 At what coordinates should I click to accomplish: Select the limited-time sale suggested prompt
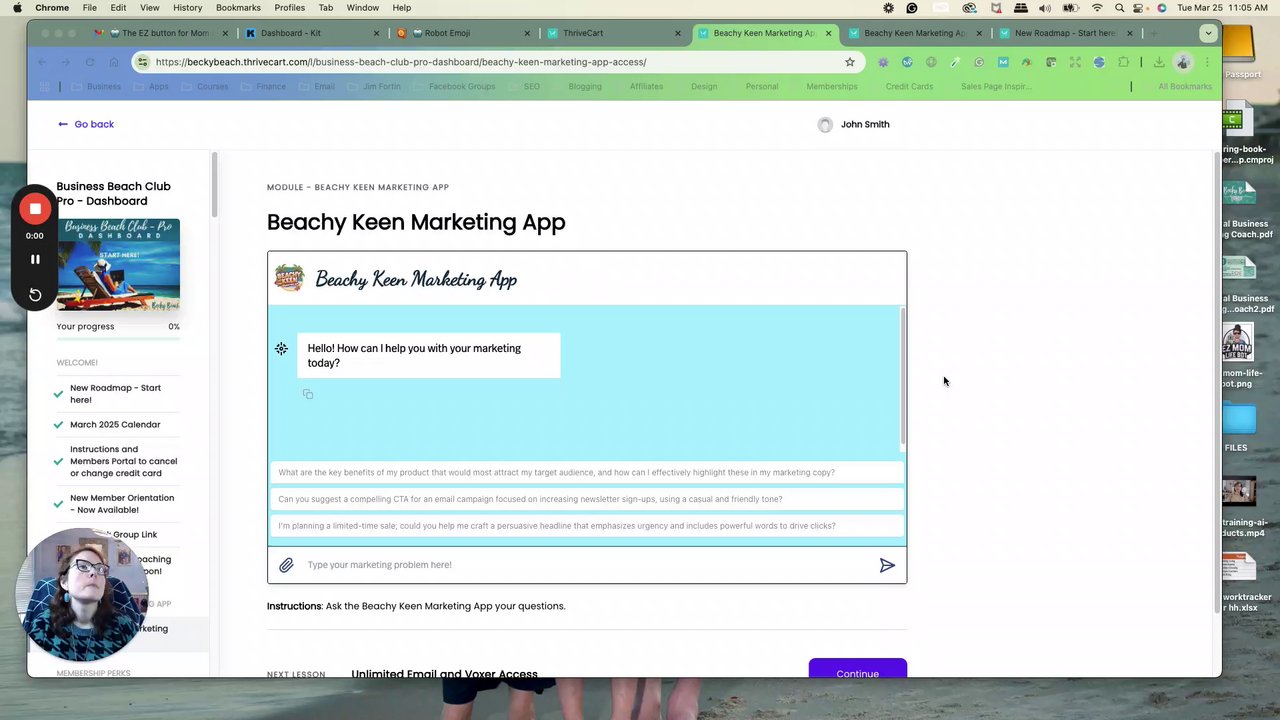click(x=586, y=526)
